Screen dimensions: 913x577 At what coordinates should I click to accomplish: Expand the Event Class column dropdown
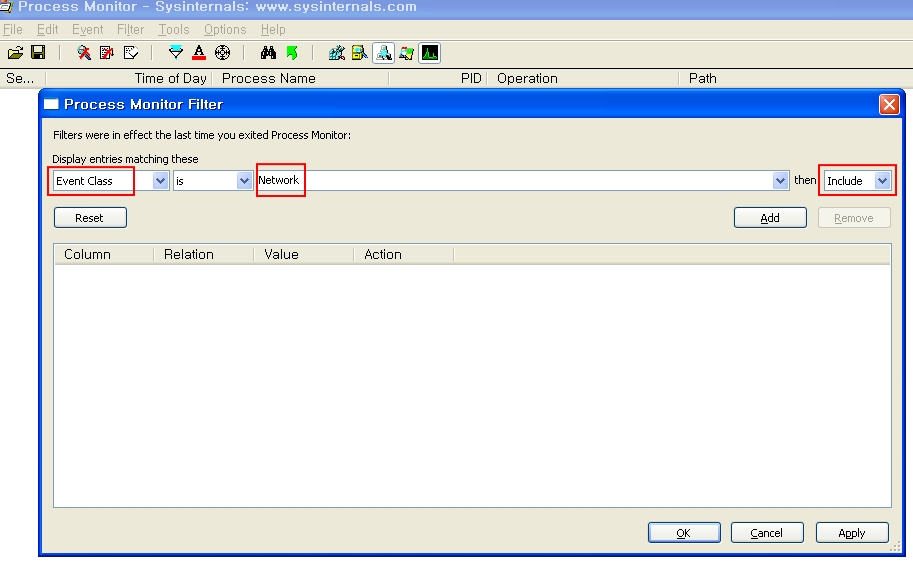(x=160, y=180)
